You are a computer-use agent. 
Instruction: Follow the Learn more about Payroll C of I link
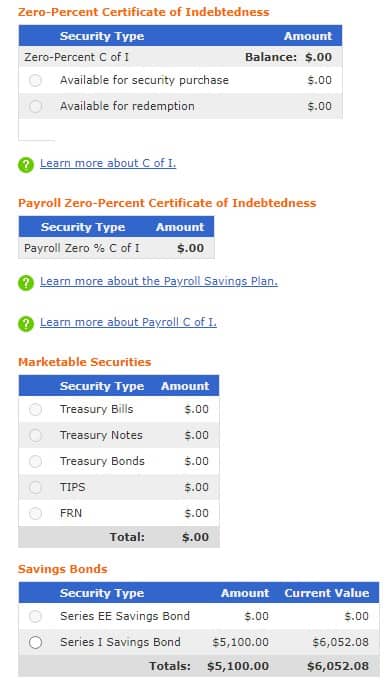coord(128,322)
